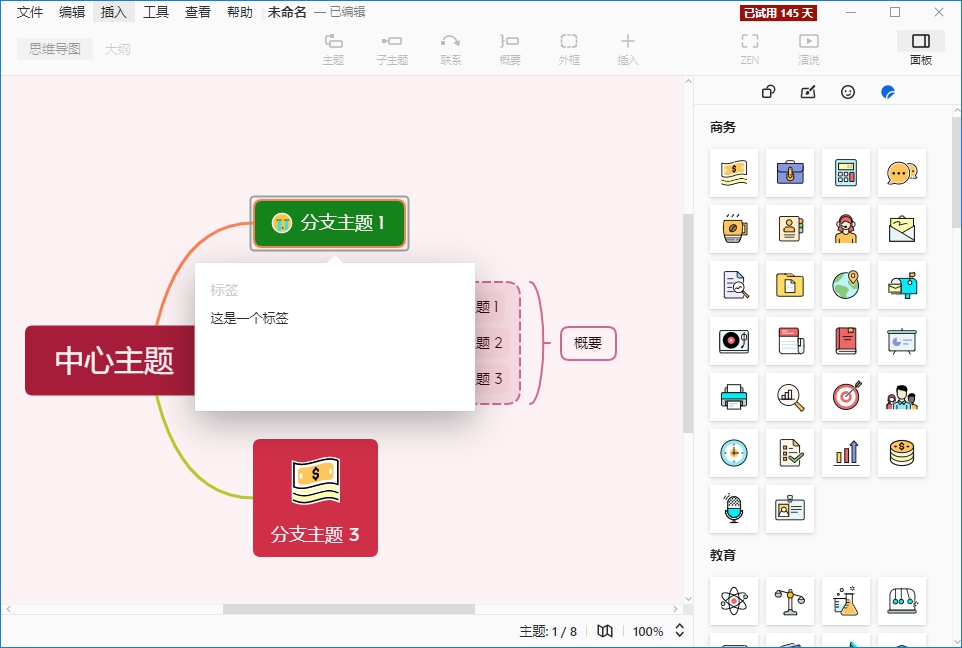
Task: Select the 概要 summary topic
Action: pos(588,343)
